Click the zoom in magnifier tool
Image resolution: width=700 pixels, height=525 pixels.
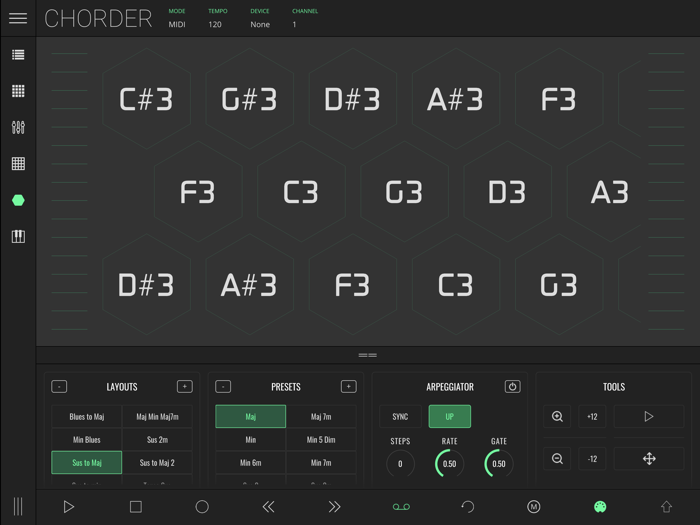pyautogui.click(x=557, y=417)
